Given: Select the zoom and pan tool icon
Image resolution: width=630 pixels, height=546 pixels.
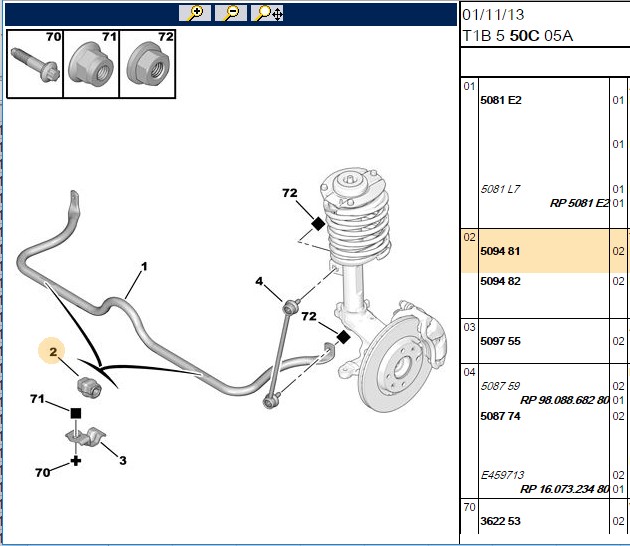Looking at the screenshot, I should [x=267, y=13].
